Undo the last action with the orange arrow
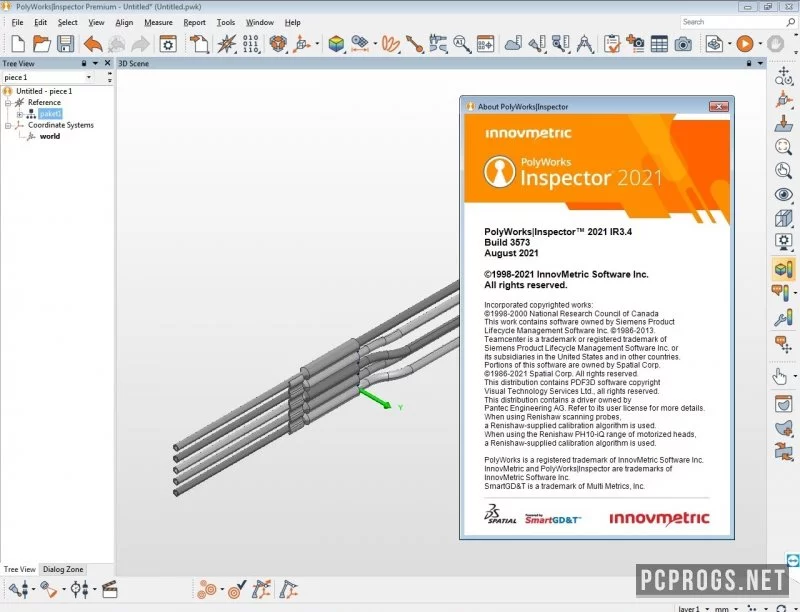800x612 pixels. coord(93,44)
